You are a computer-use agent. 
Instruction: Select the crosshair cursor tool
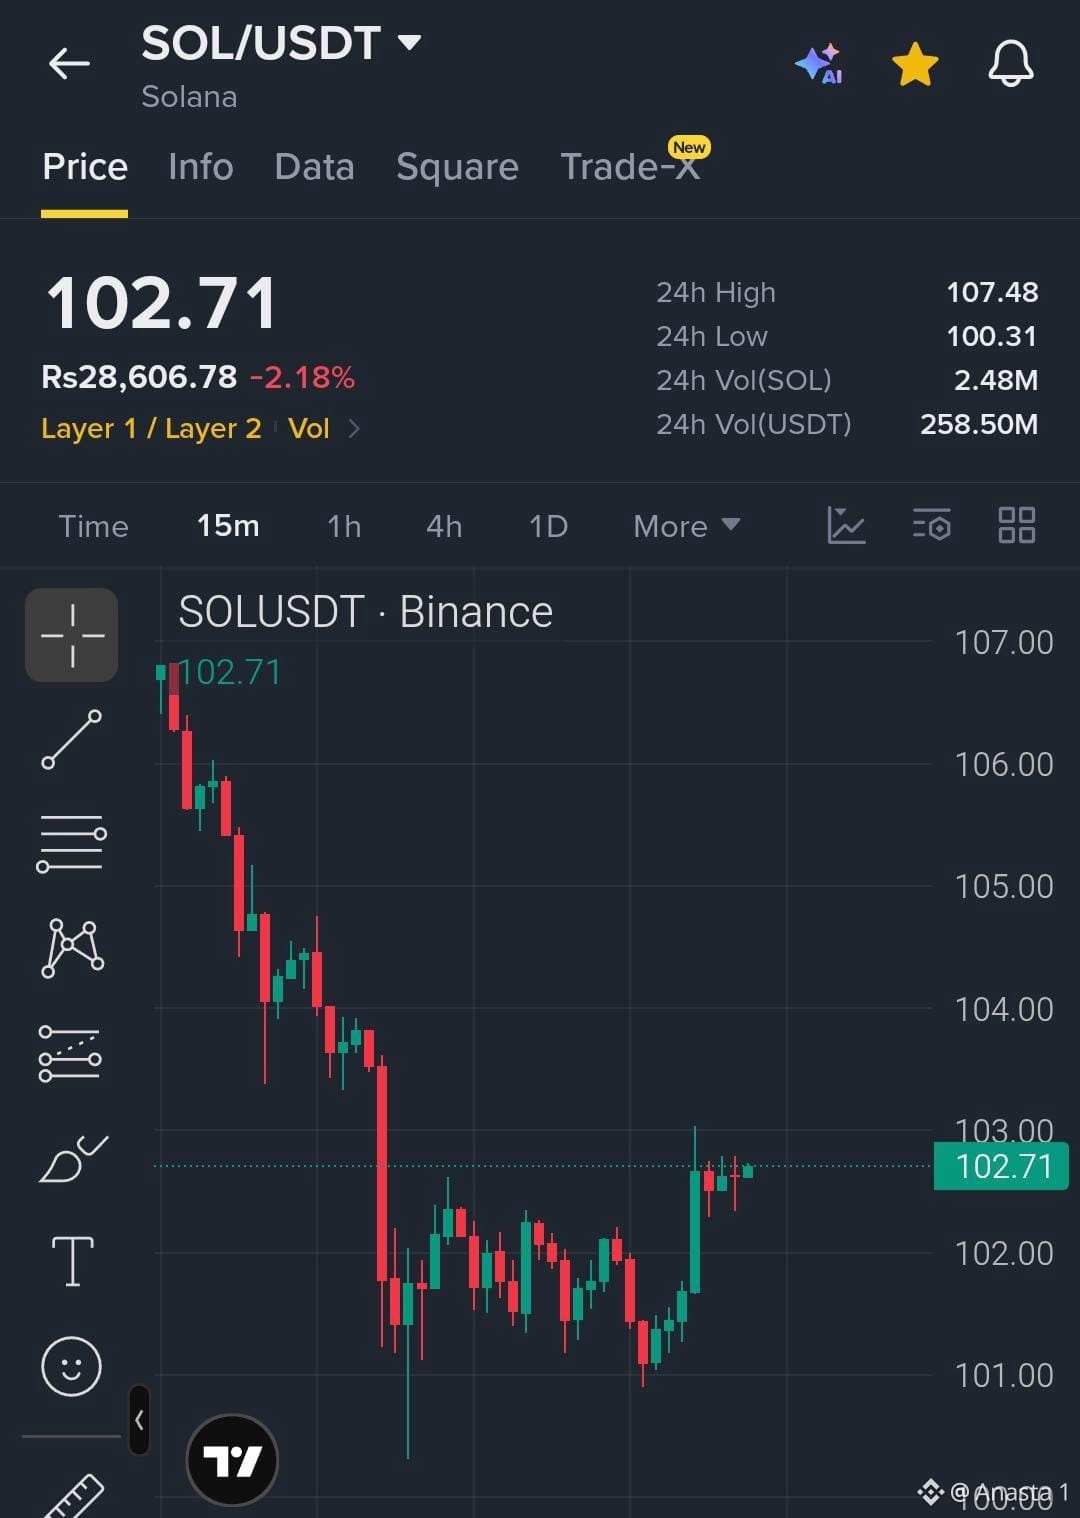click(72, 635)
